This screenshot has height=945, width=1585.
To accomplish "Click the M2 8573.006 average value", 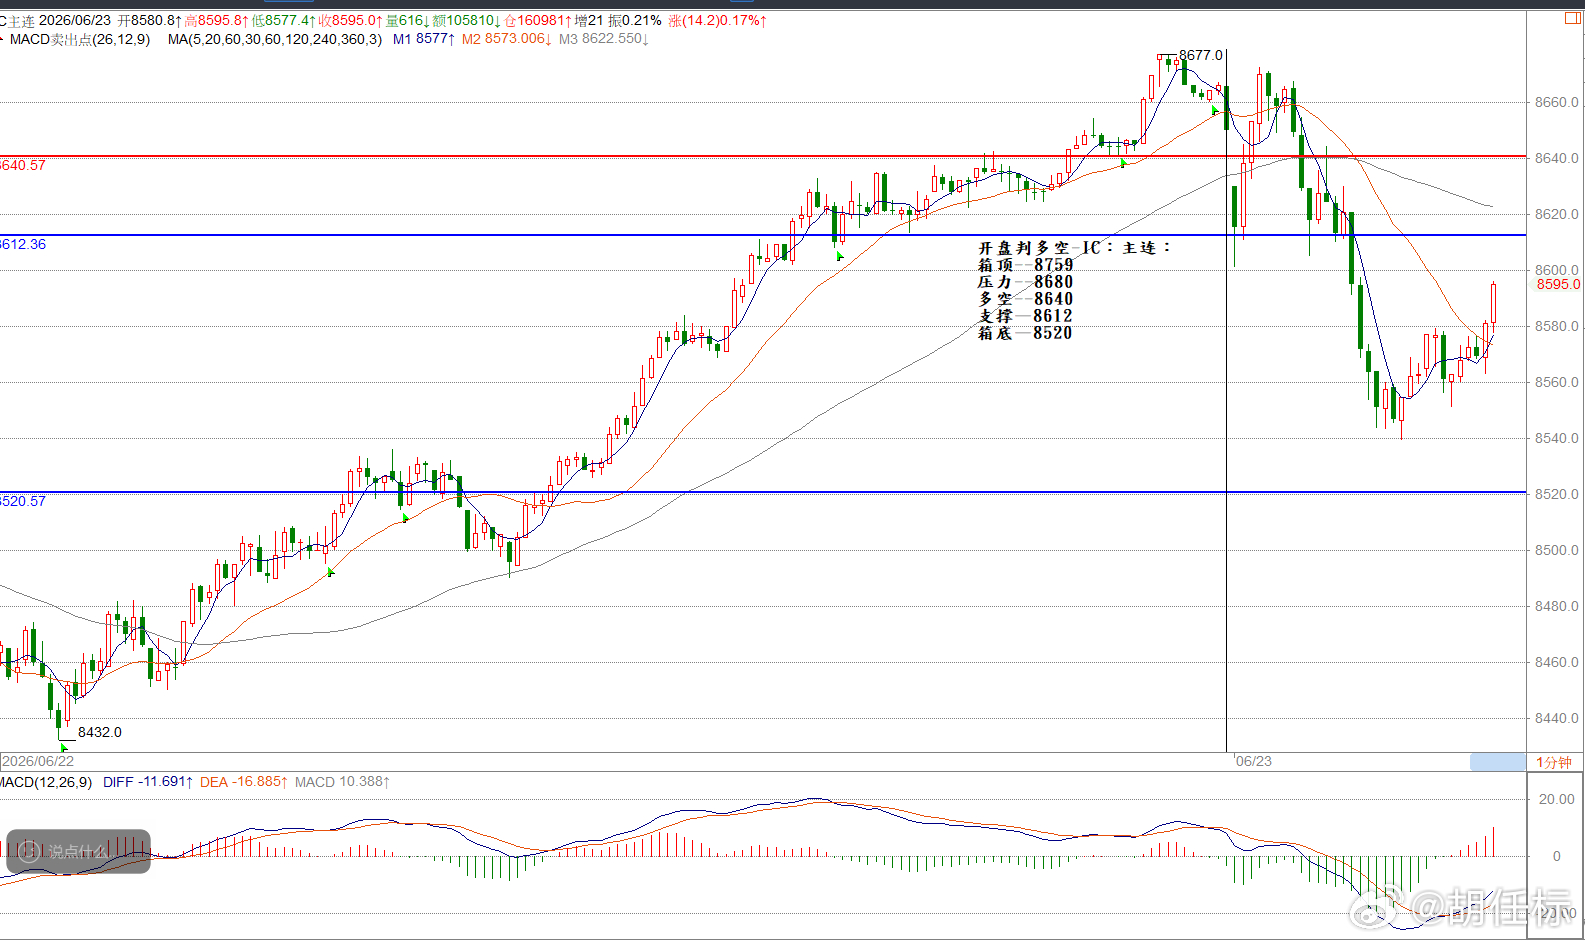I will (x=506, y=39).
